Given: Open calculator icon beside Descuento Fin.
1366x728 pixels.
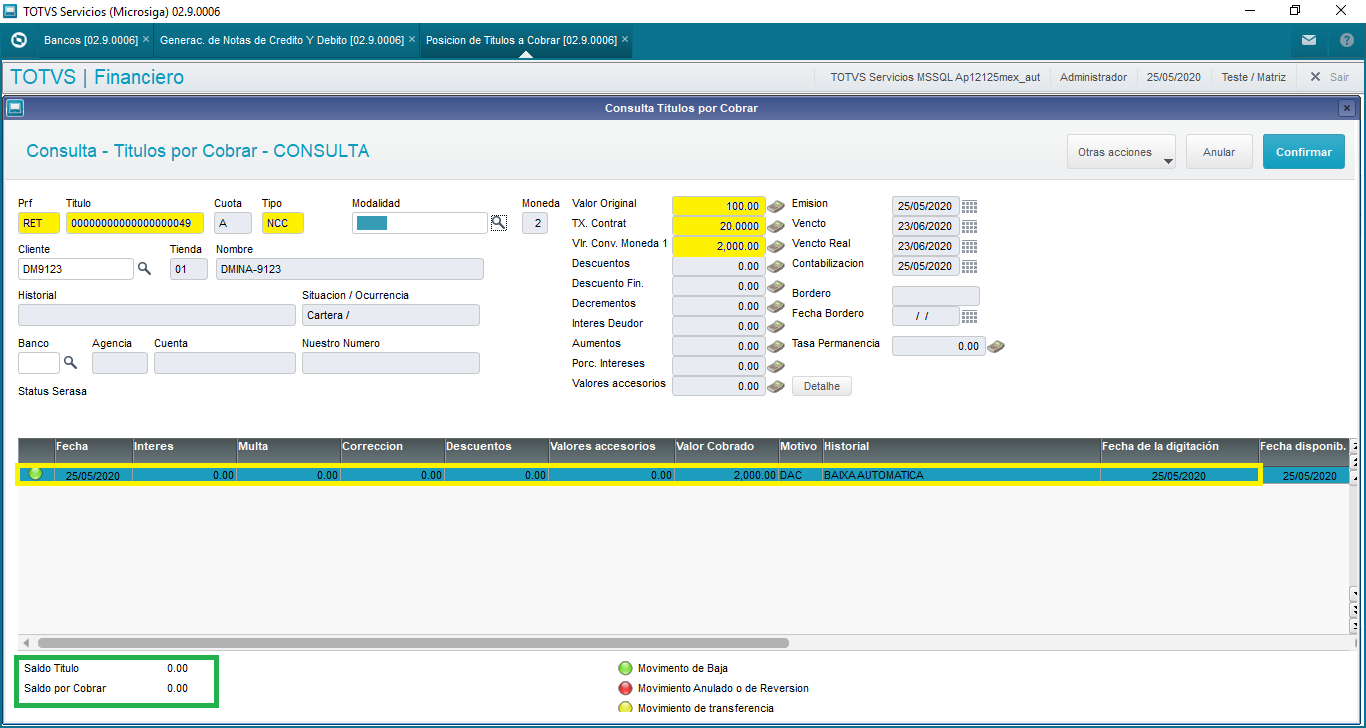Looking at the screenshot, I should click(x=776, y=286).
